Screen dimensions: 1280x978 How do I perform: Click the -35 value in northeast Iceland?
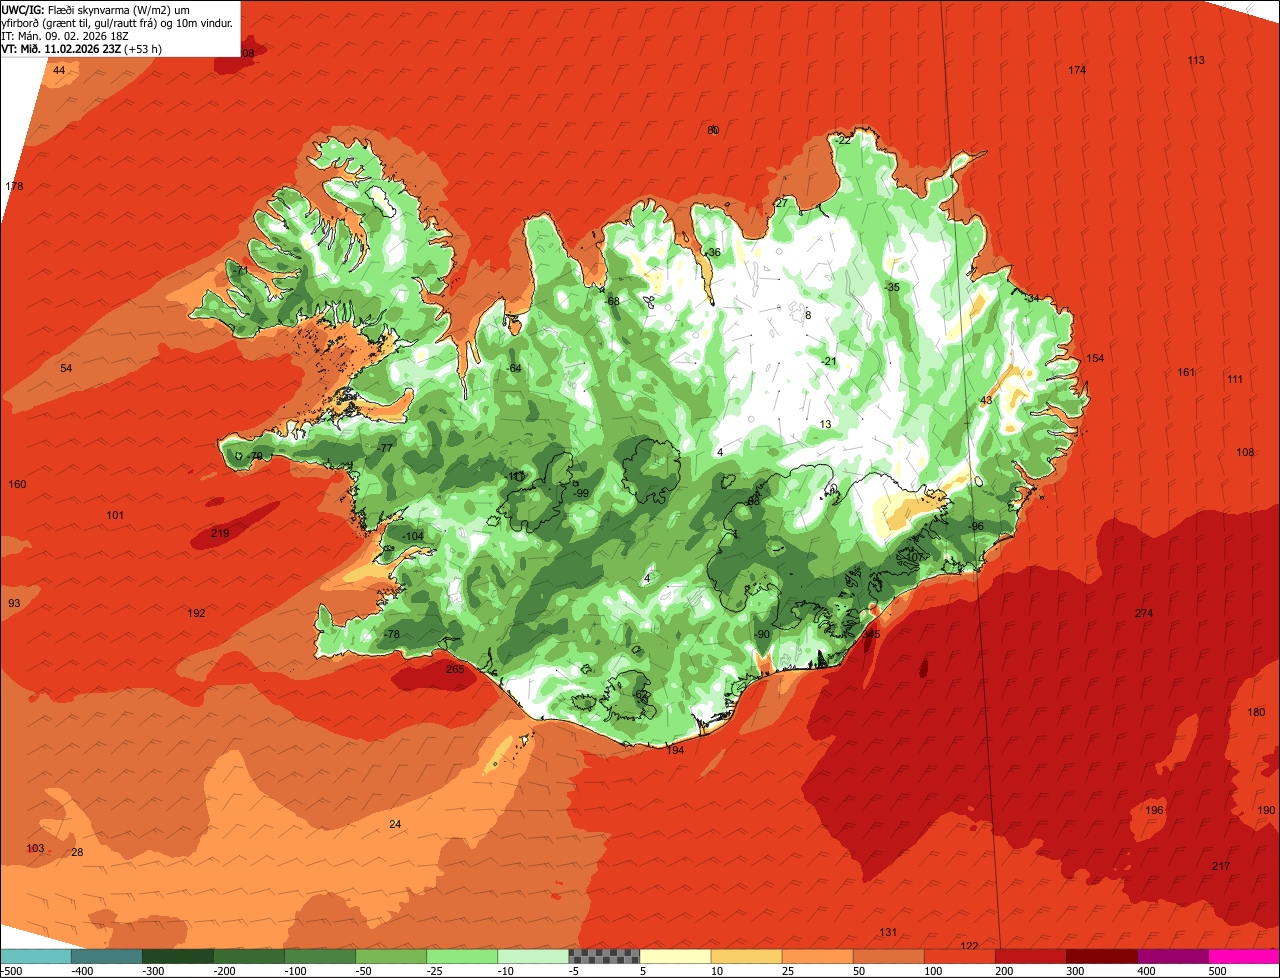click(892, 288)
